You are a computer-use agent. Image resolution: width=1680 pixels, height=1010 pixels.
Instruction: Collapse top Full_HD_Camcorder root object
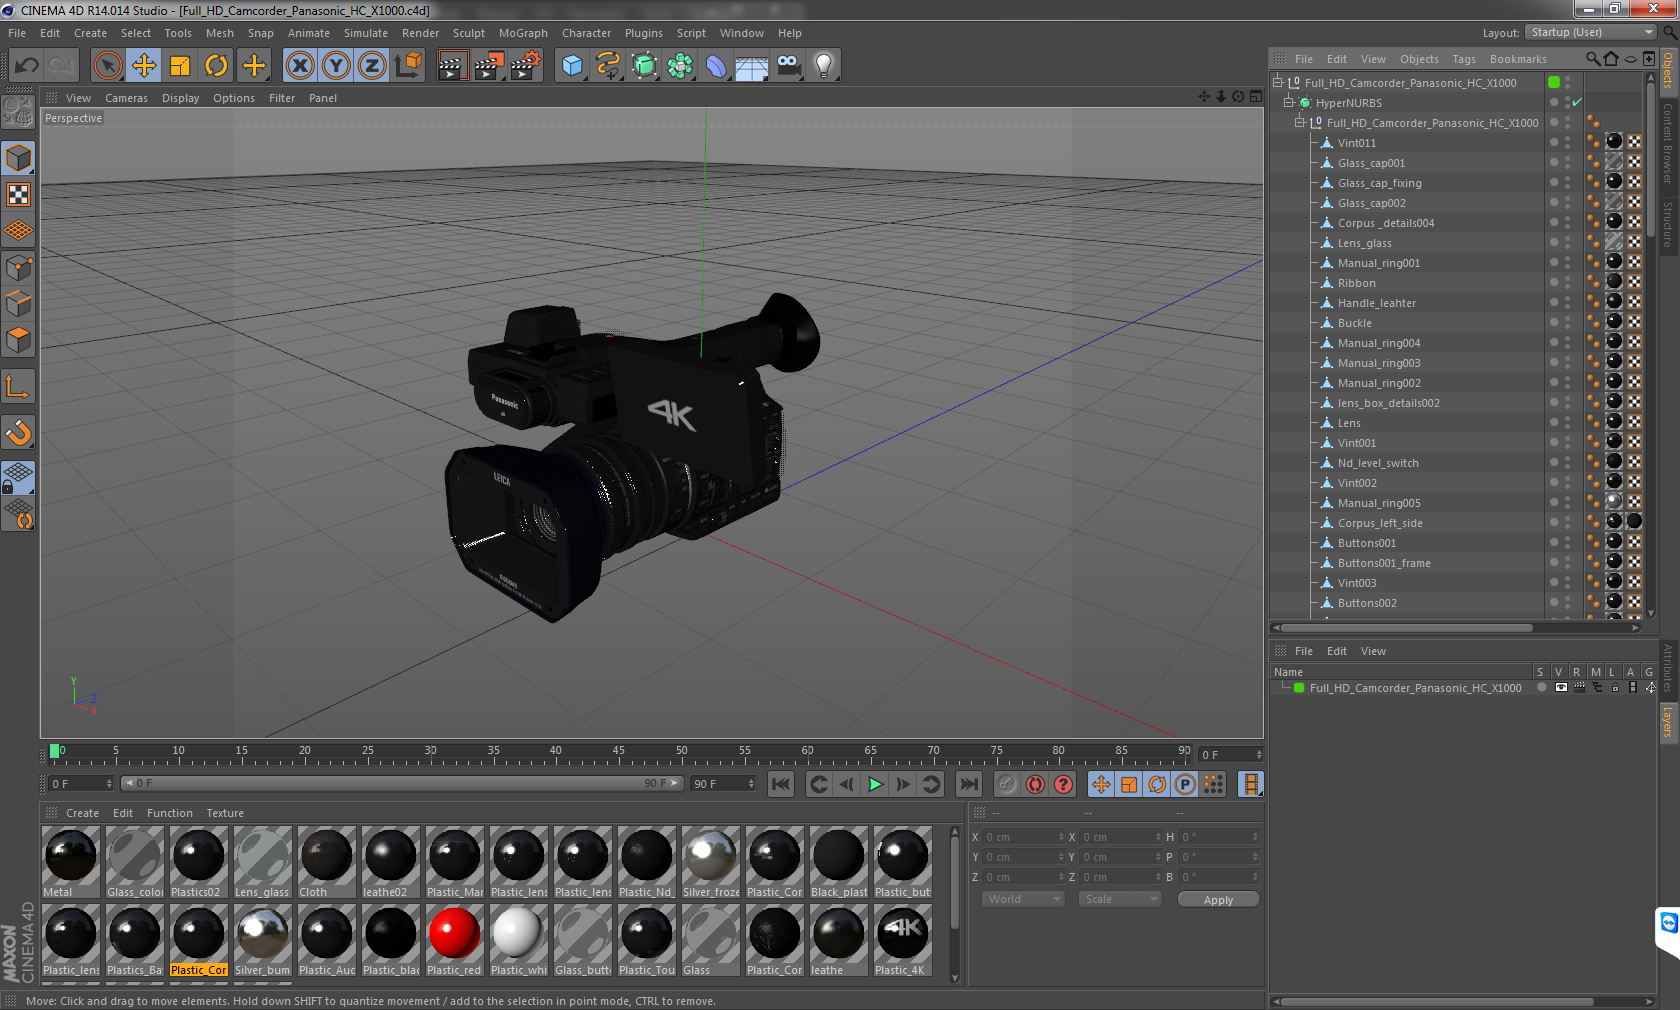(1278, 83)
